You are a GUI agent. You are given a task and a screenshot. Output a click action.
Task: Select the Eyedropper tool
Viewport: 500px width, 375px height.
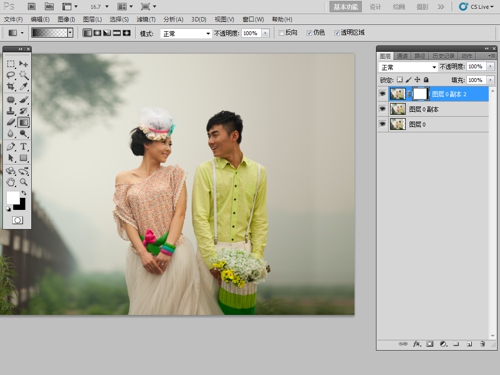coord(23,86)
